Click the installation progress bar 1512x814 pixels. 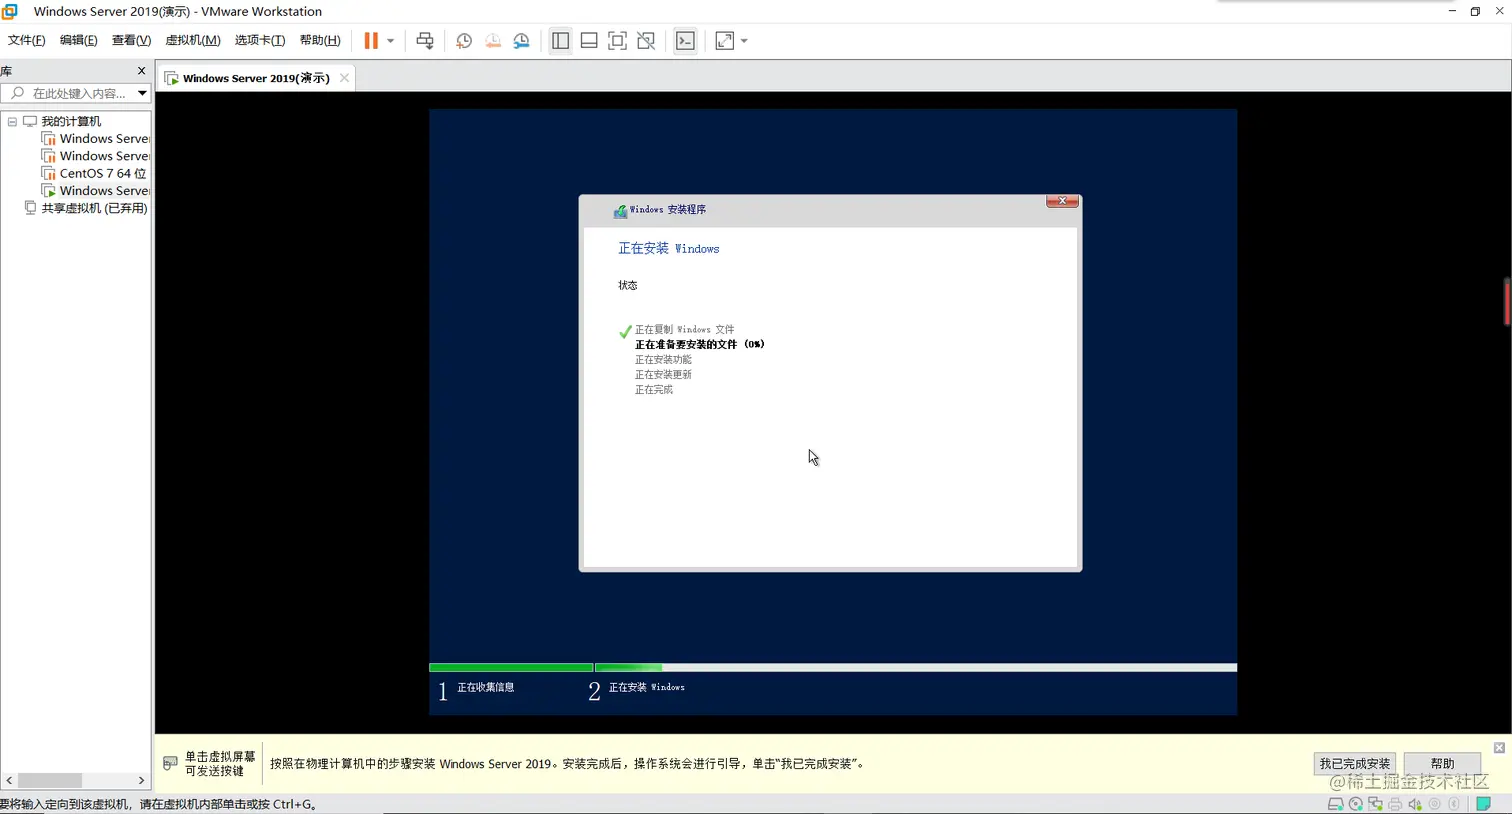tap(833, 667)
